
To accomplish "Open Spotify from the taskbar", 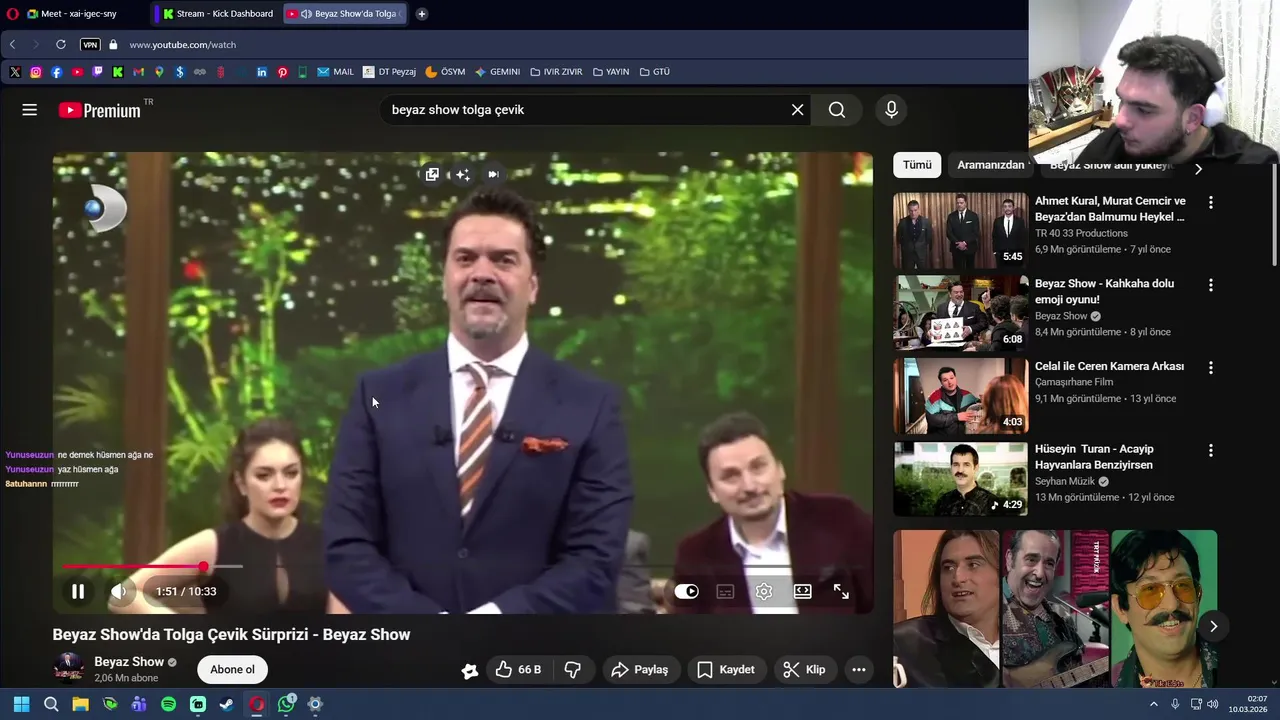I will (168, 705).
